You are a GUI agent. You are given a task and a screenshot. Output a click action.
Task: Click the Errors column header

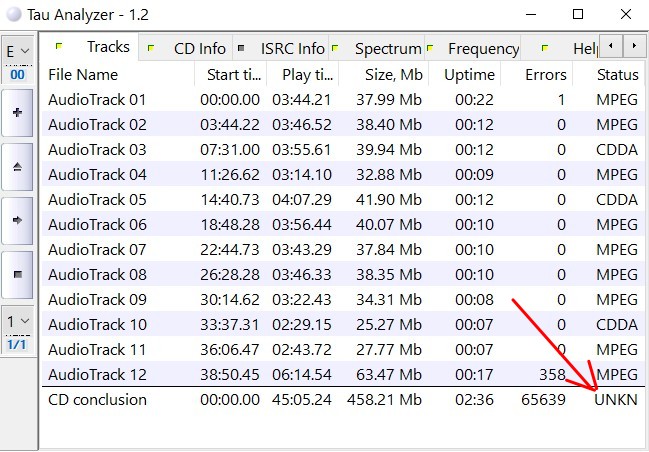[x=546, y=75]
